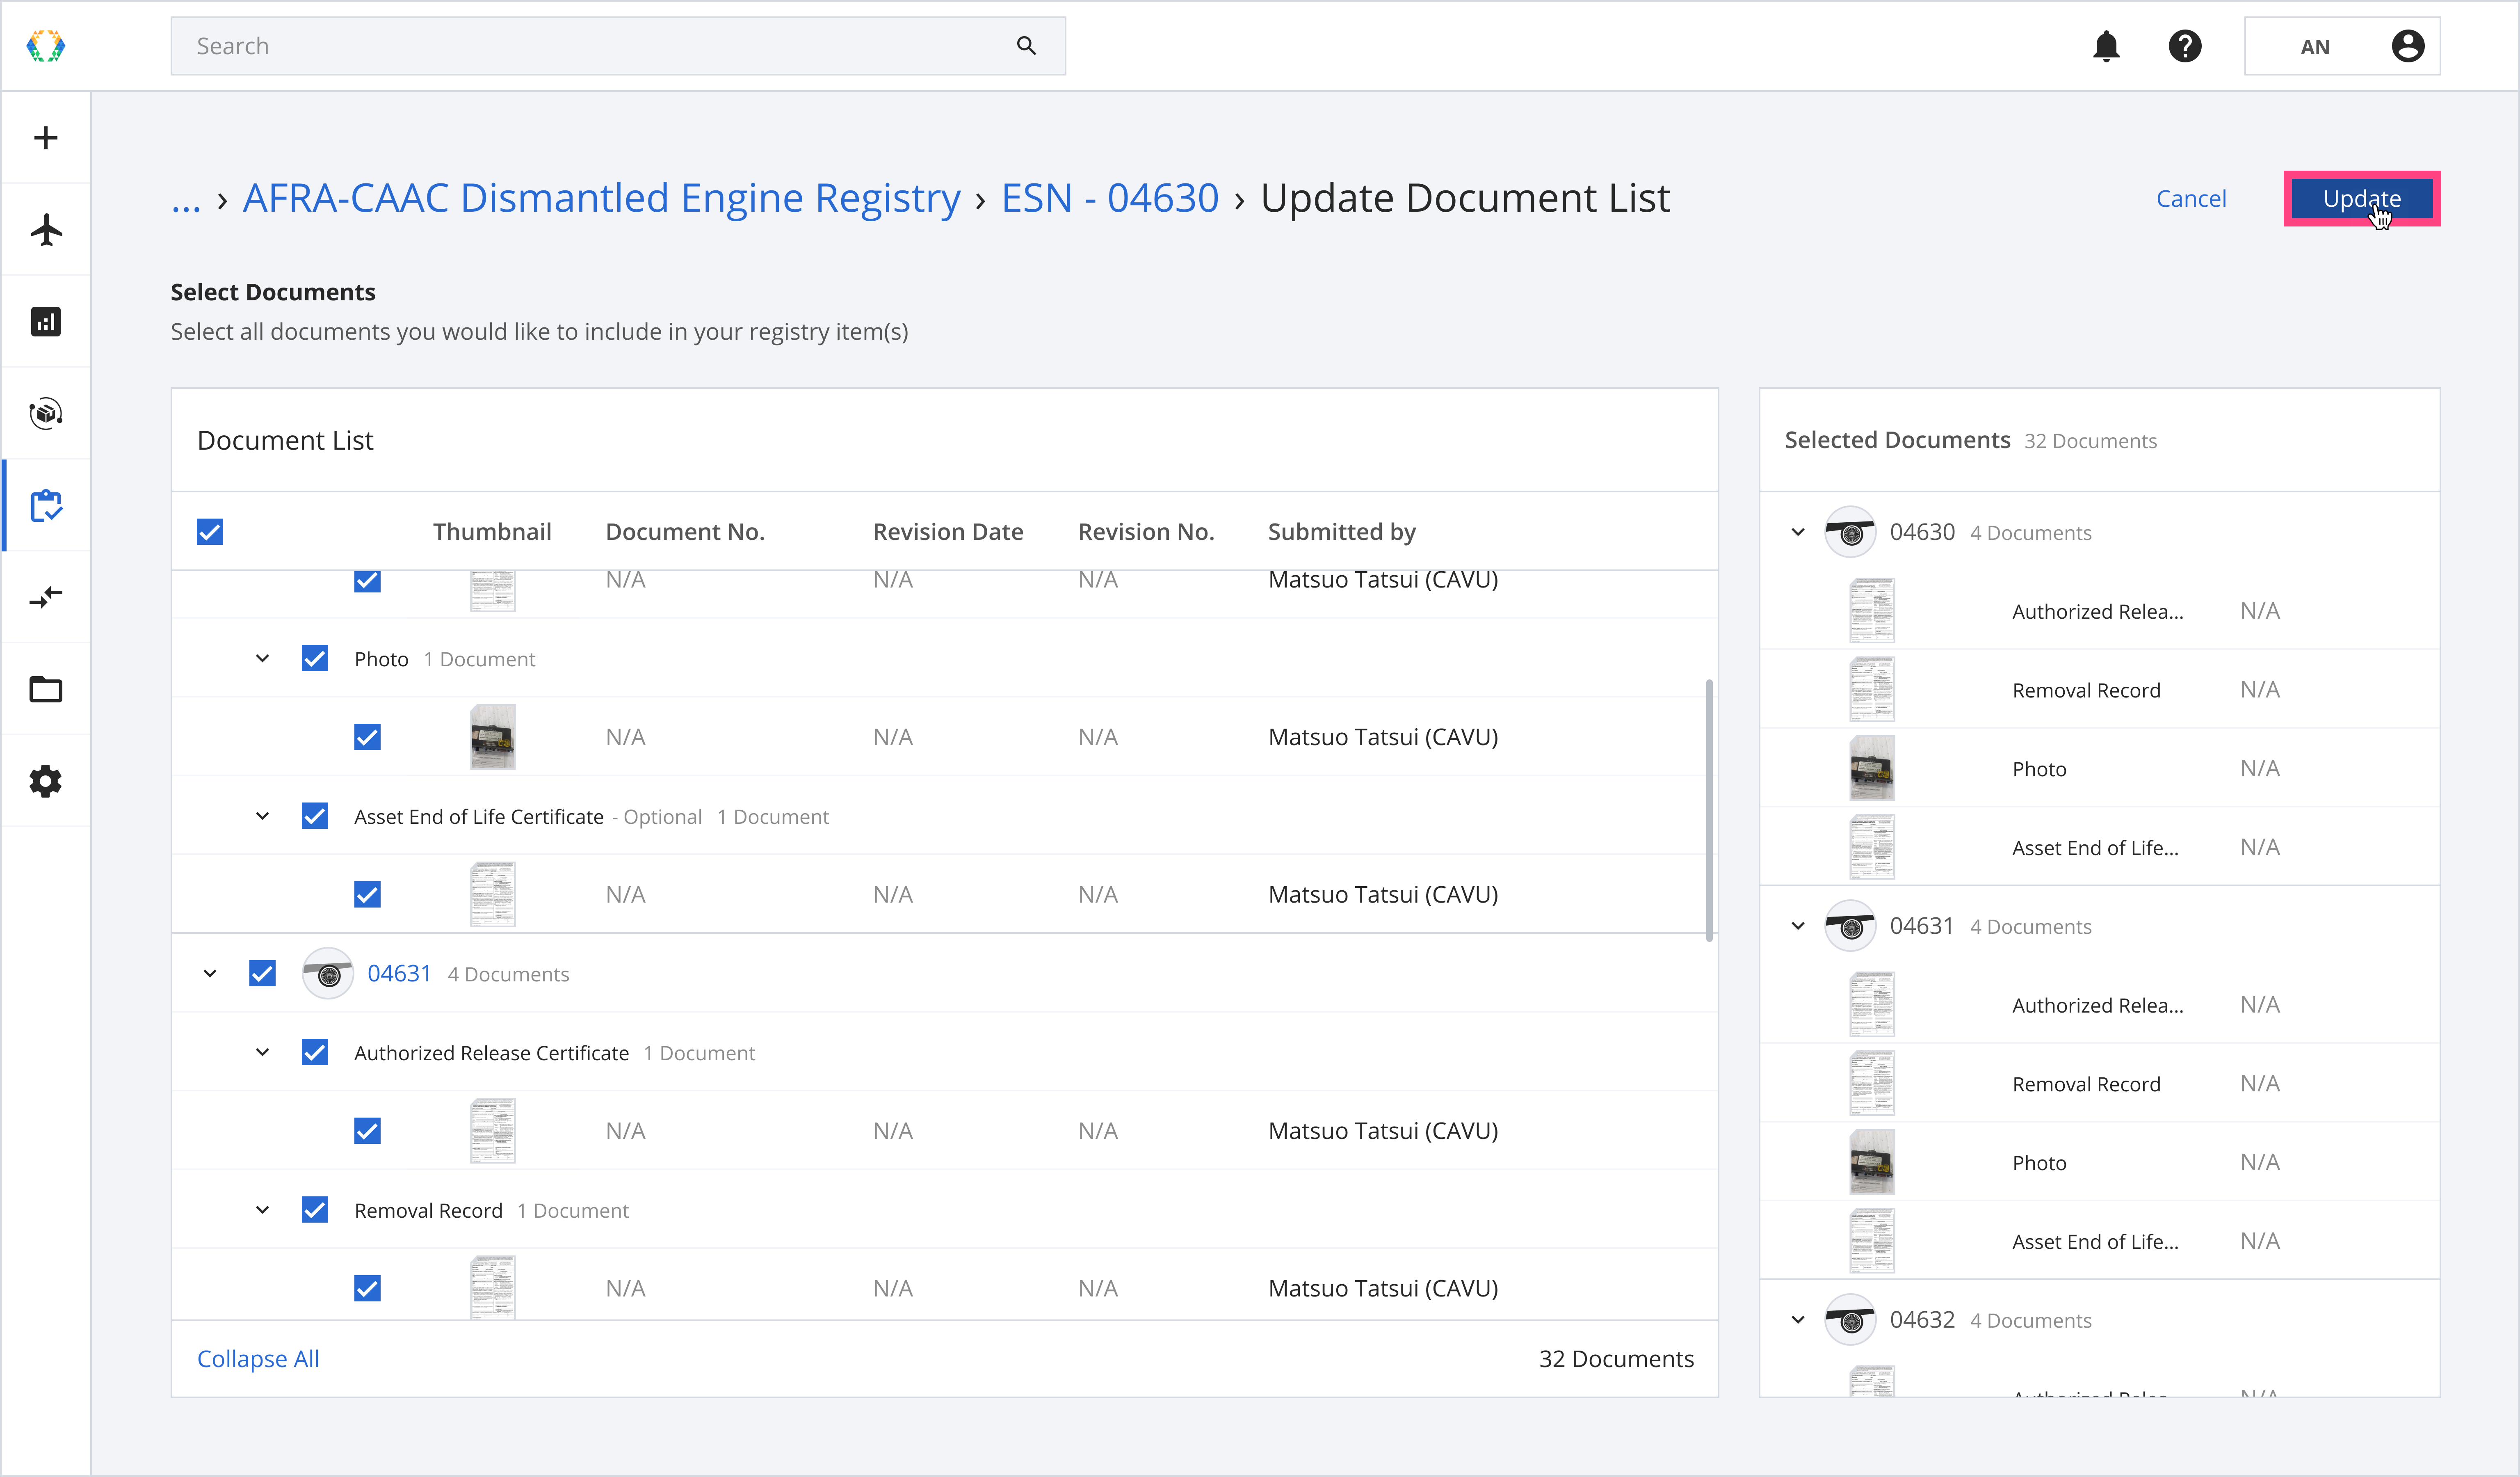Toggle the 04631 engine checkbox
2520x1477 pixels.
262,974
